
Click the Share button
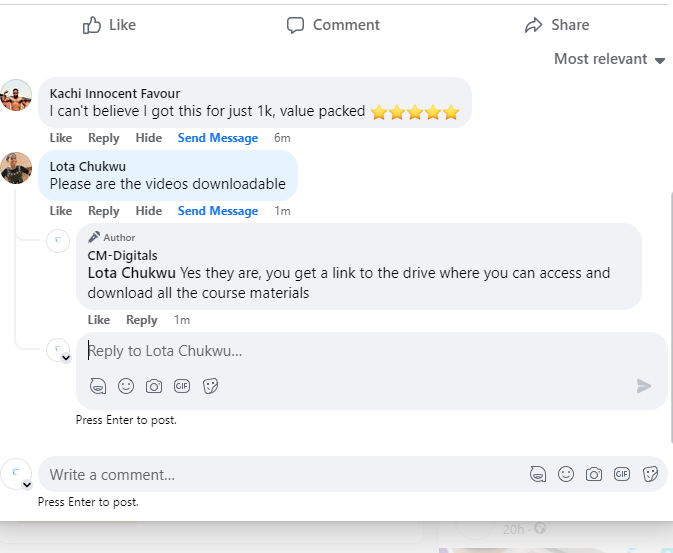(557, 25)
